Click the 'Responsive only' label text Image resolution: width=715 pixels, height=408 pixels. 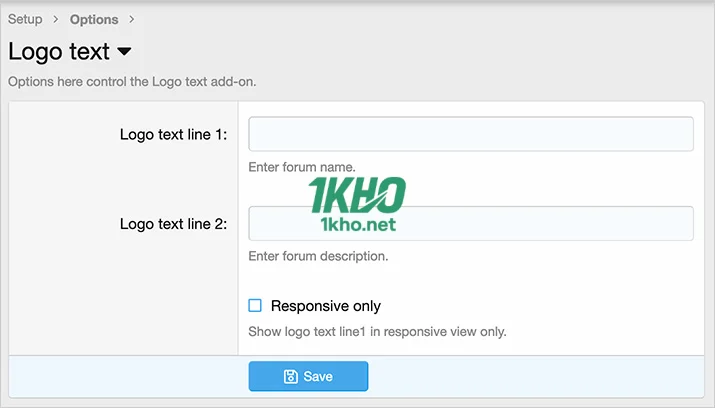pyautogui.click(x=325, y=306)
